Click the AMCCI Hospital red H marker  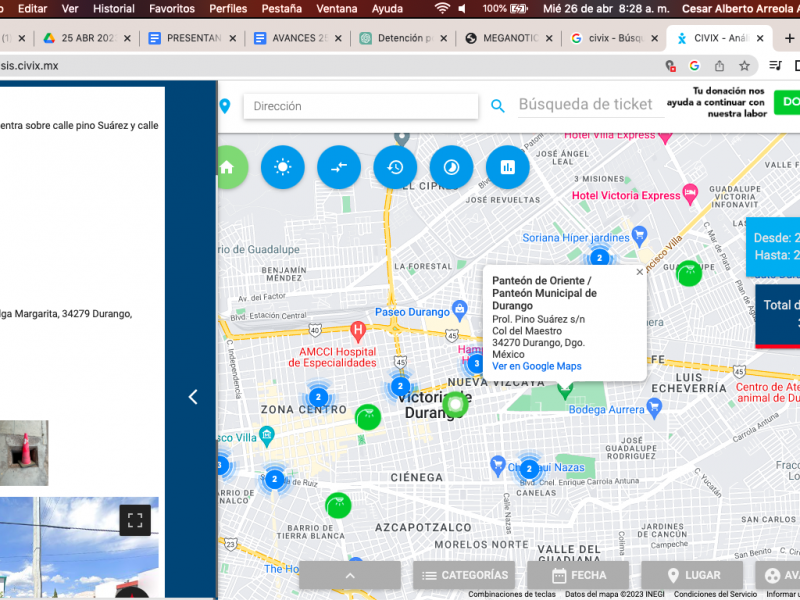coord(358,331)
